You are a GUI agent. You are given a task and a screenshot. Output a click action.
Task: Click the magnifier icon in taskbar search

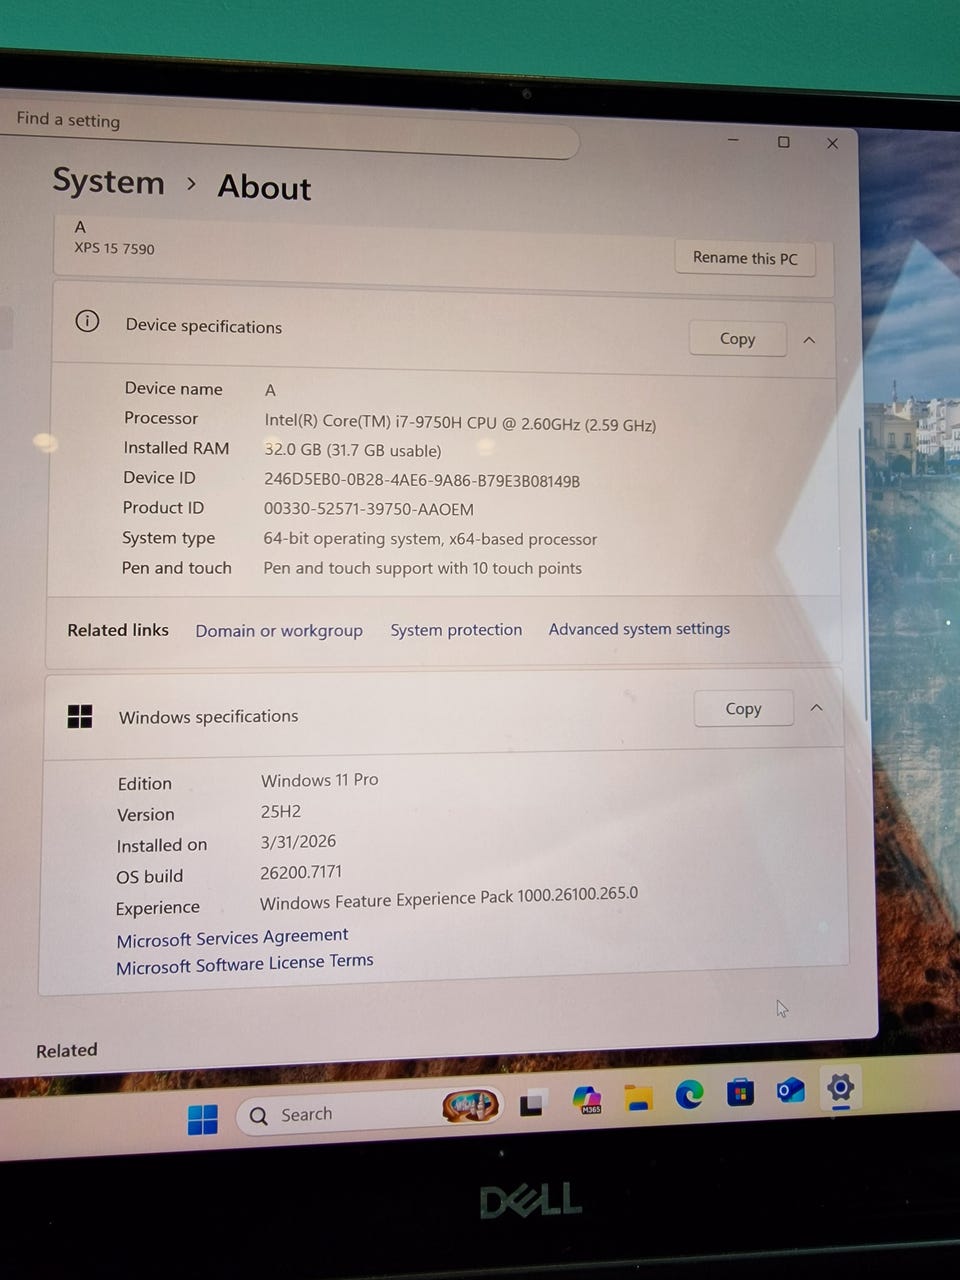259,1116
